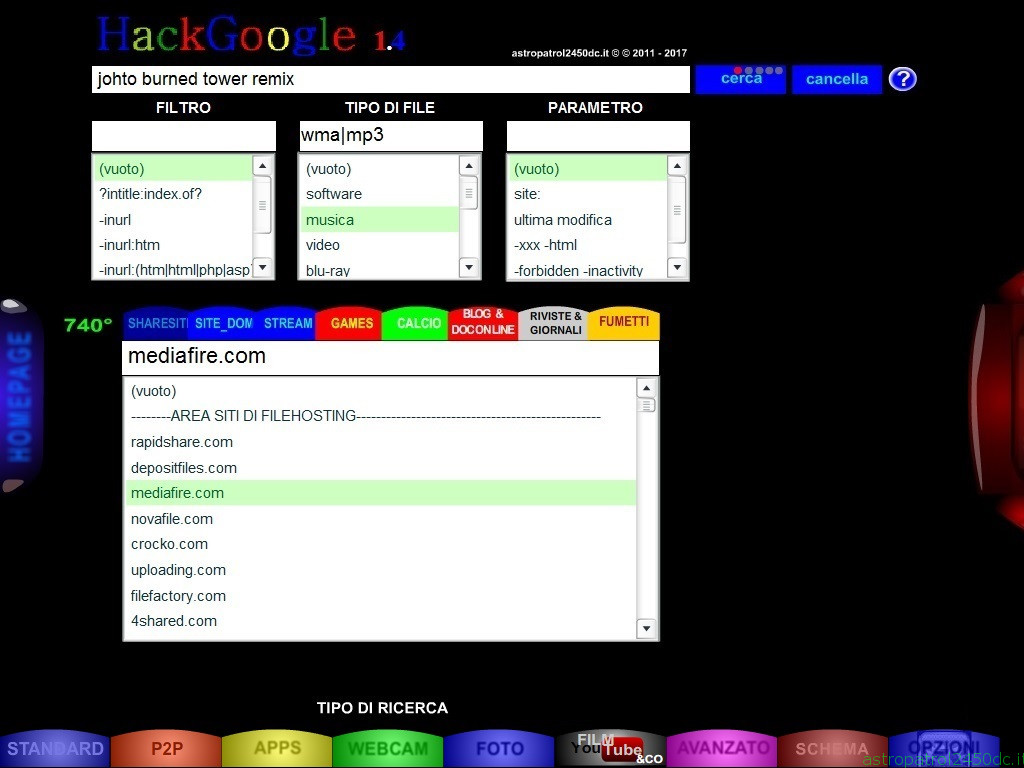The height and width of the screenshot is (768, 1024).
Task: Pick uploading.com from sites list
Action: coord(380,569)
